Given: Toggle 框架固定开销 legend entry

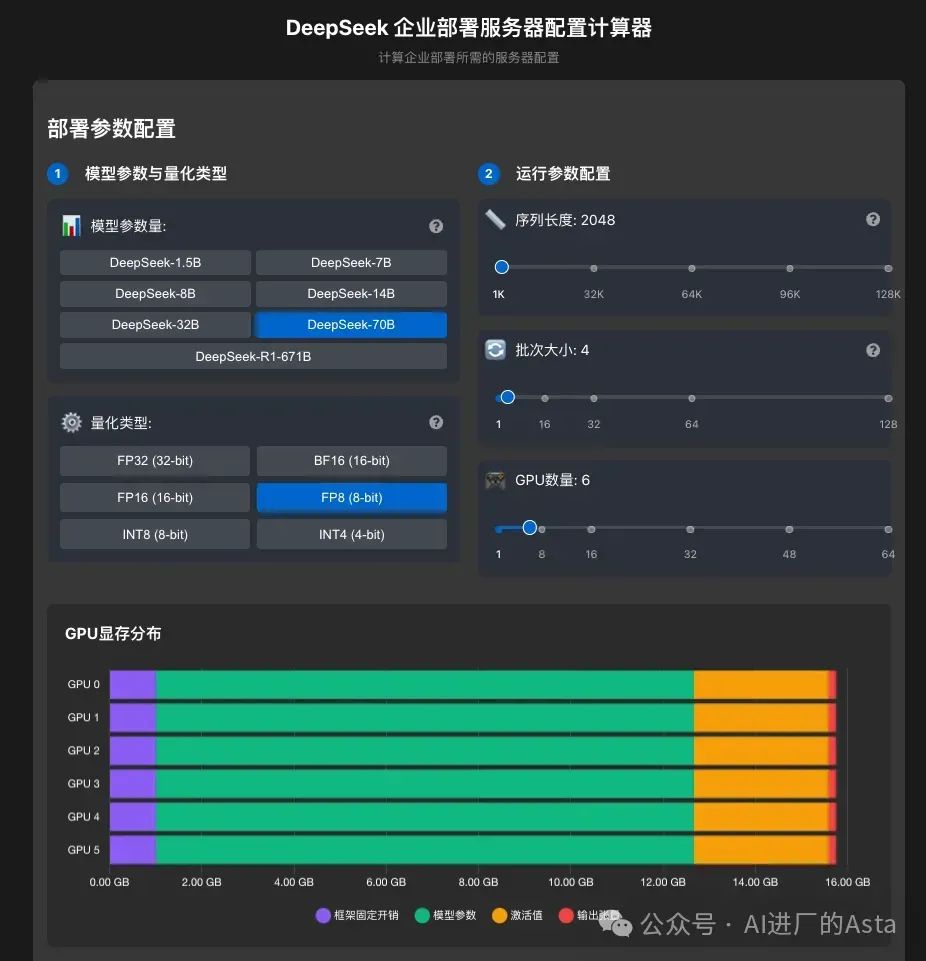Looking at the screenshot, I should [357, 915].
